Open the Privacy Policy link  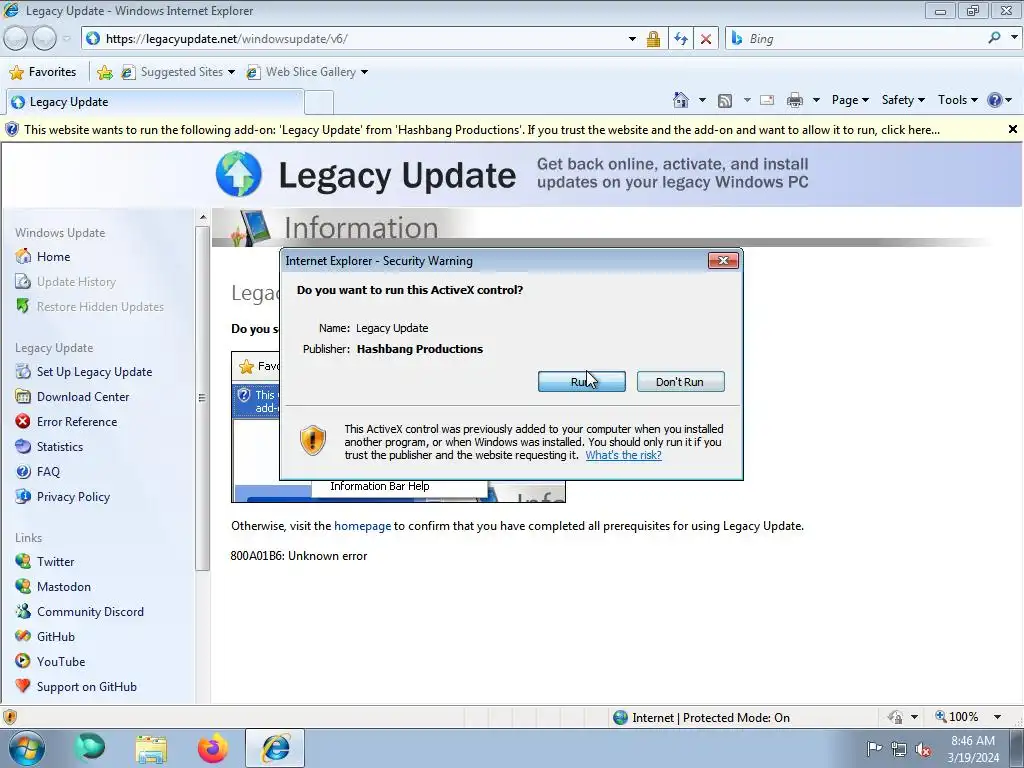click(73, 496)
